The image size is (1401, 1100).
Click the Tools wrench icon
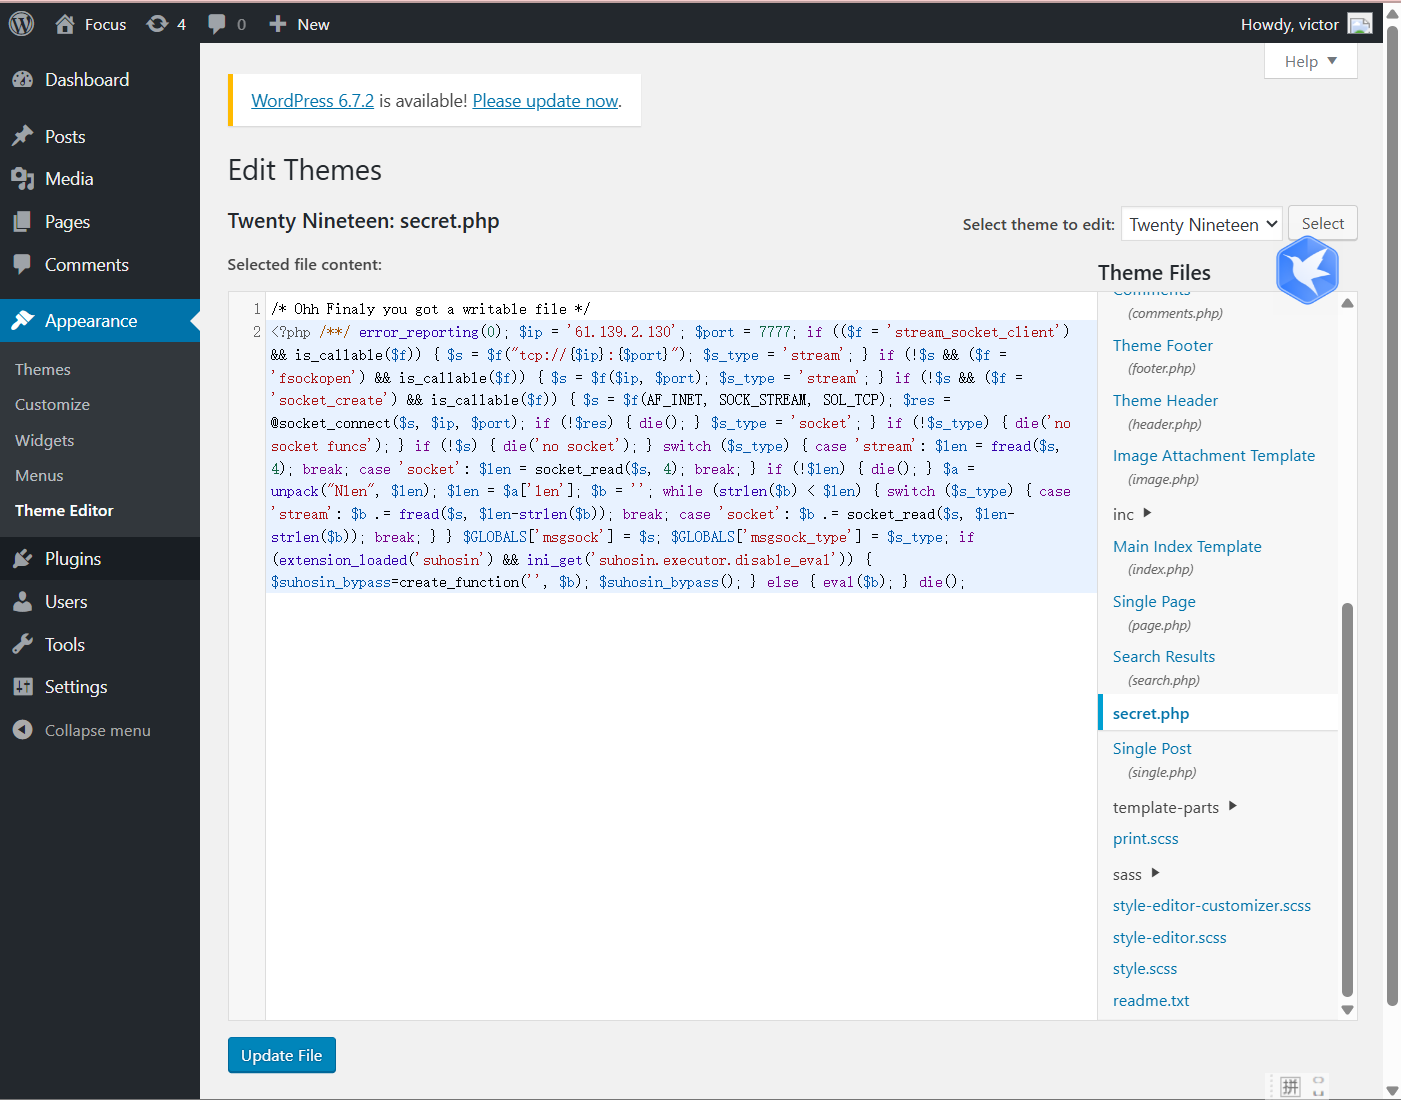click(23, 645)
